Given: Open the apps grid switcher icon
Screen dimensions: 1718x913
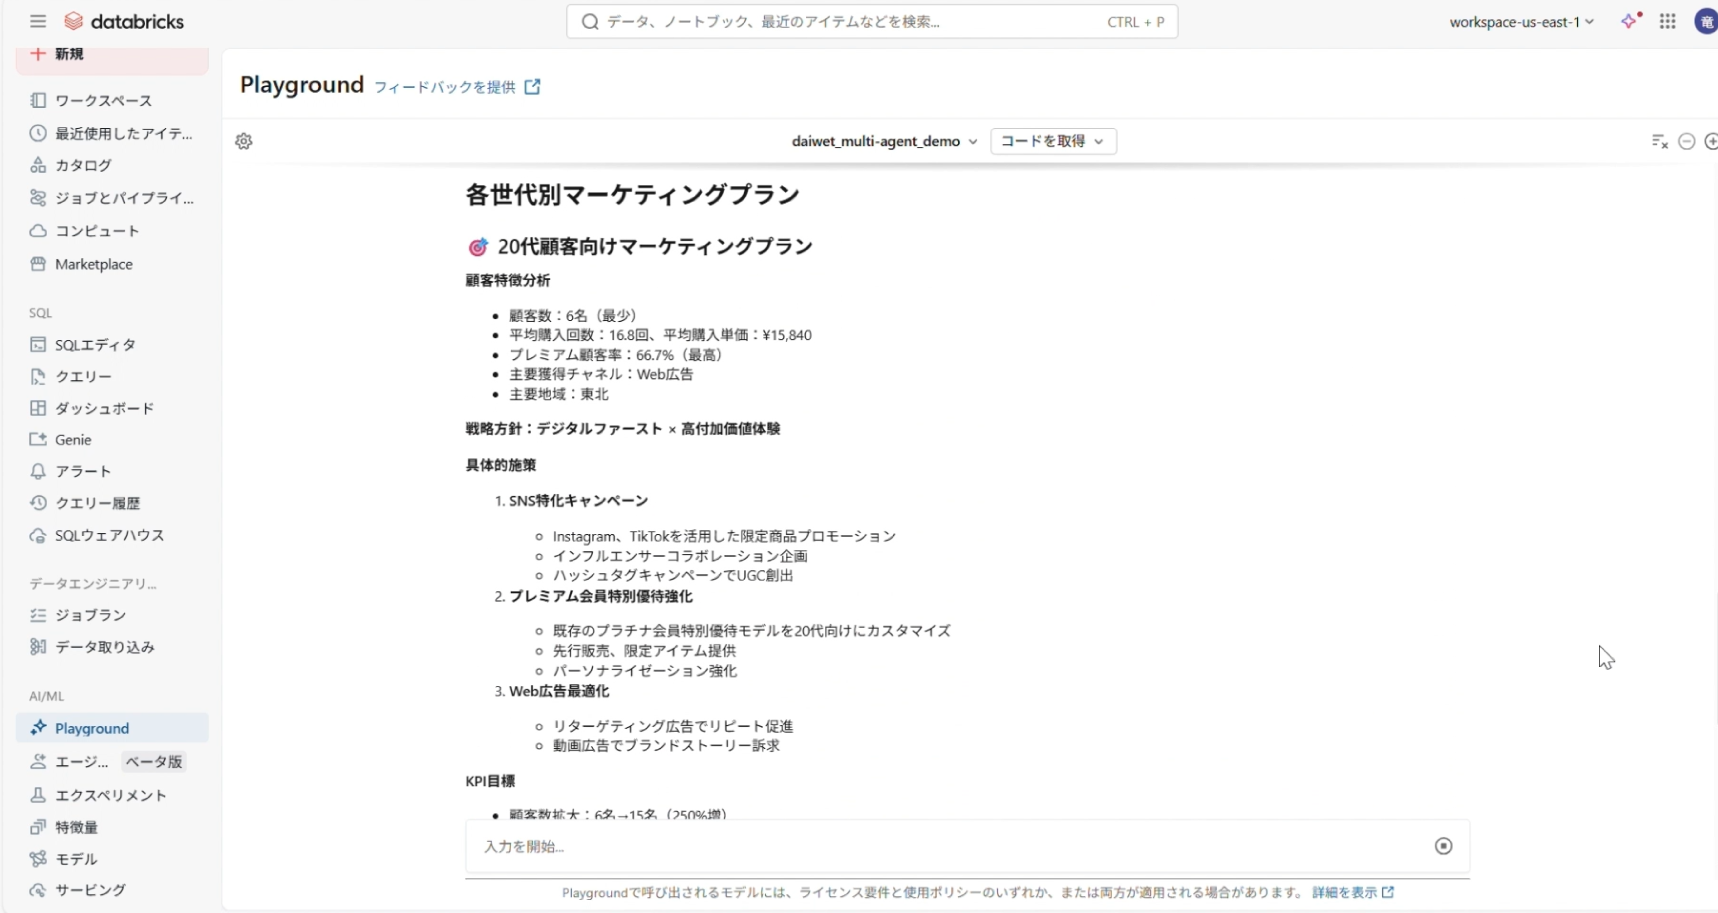Looking at the screenshot, I should click(x=1667, y=21).
